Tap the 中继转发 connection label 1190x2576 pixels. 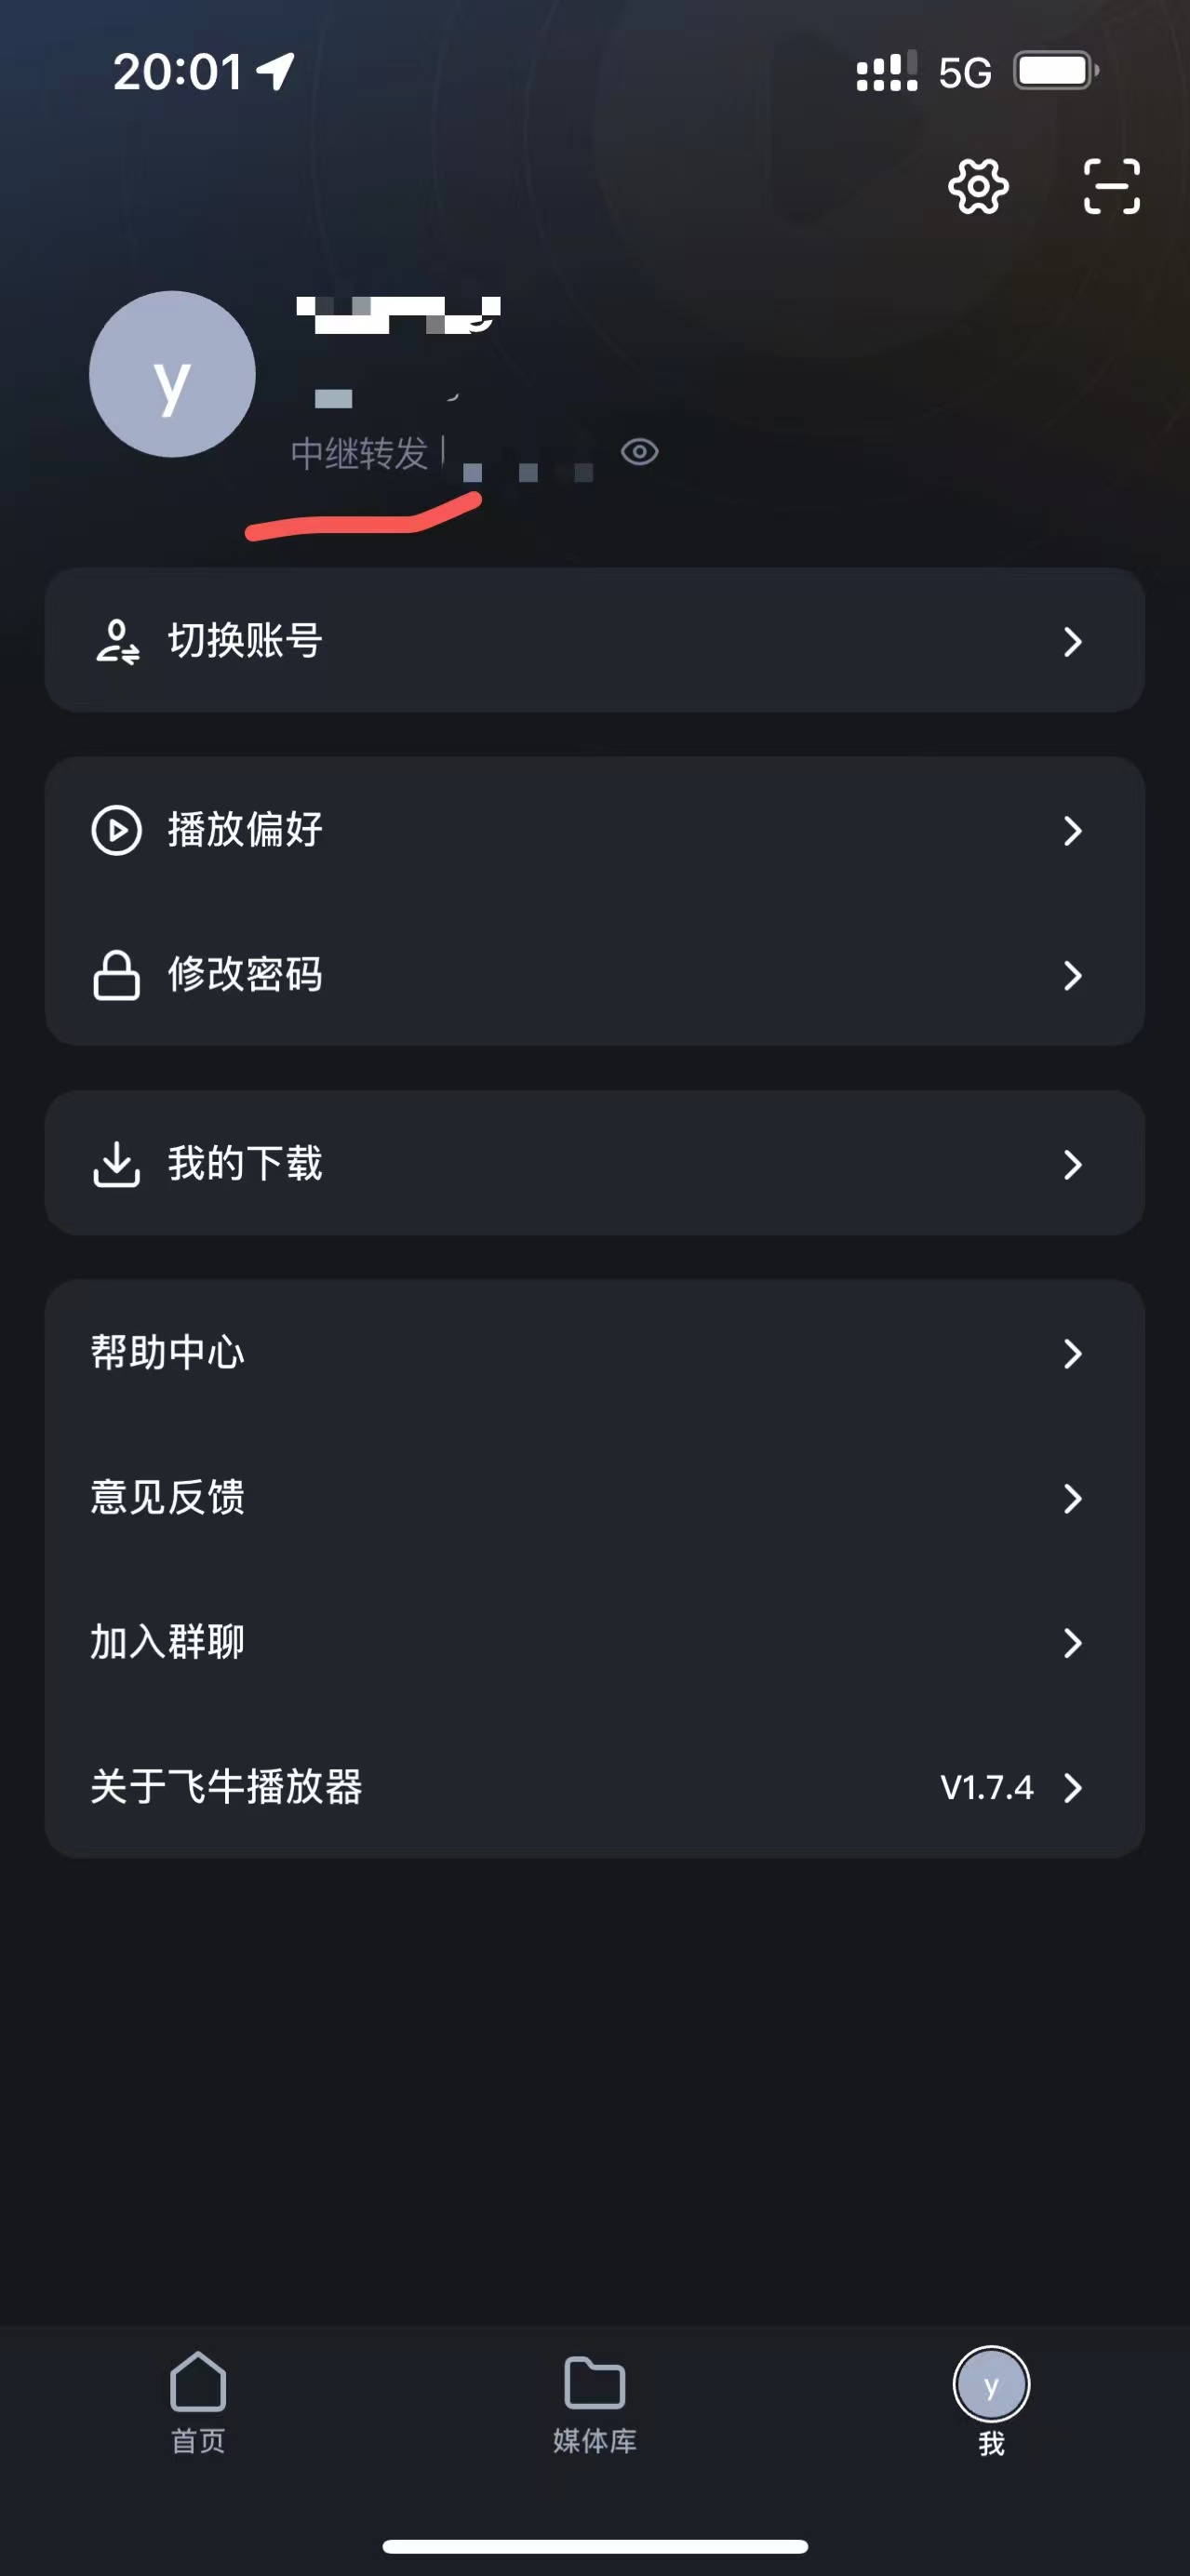[359, 454]
